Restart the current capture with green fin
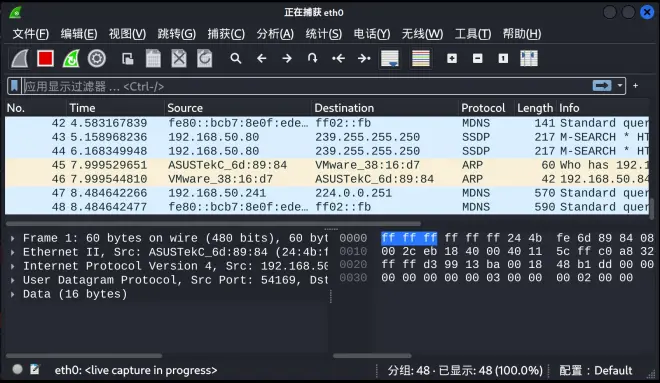The image size is (660, 383). [71, 59]
